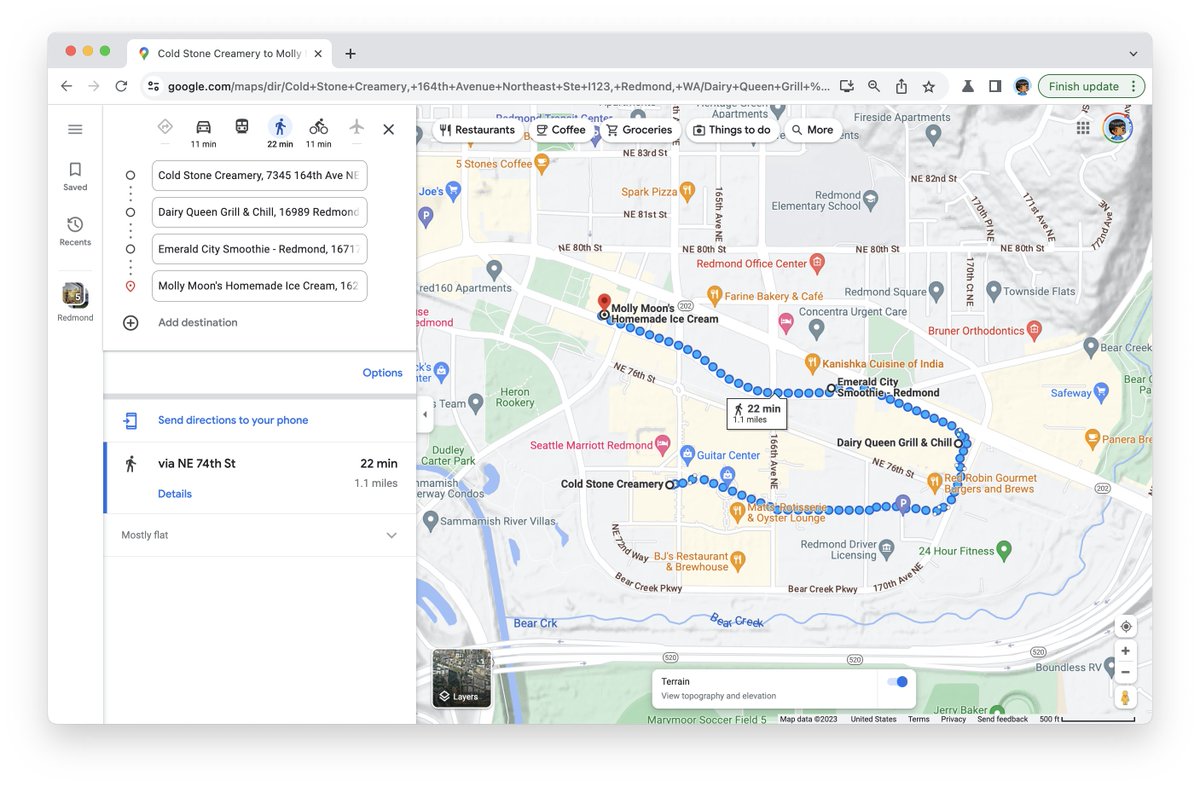Click the Molly Moon's red destination pin
The width and height of the screenshot is (1200, 787).
tap(604, 302)
